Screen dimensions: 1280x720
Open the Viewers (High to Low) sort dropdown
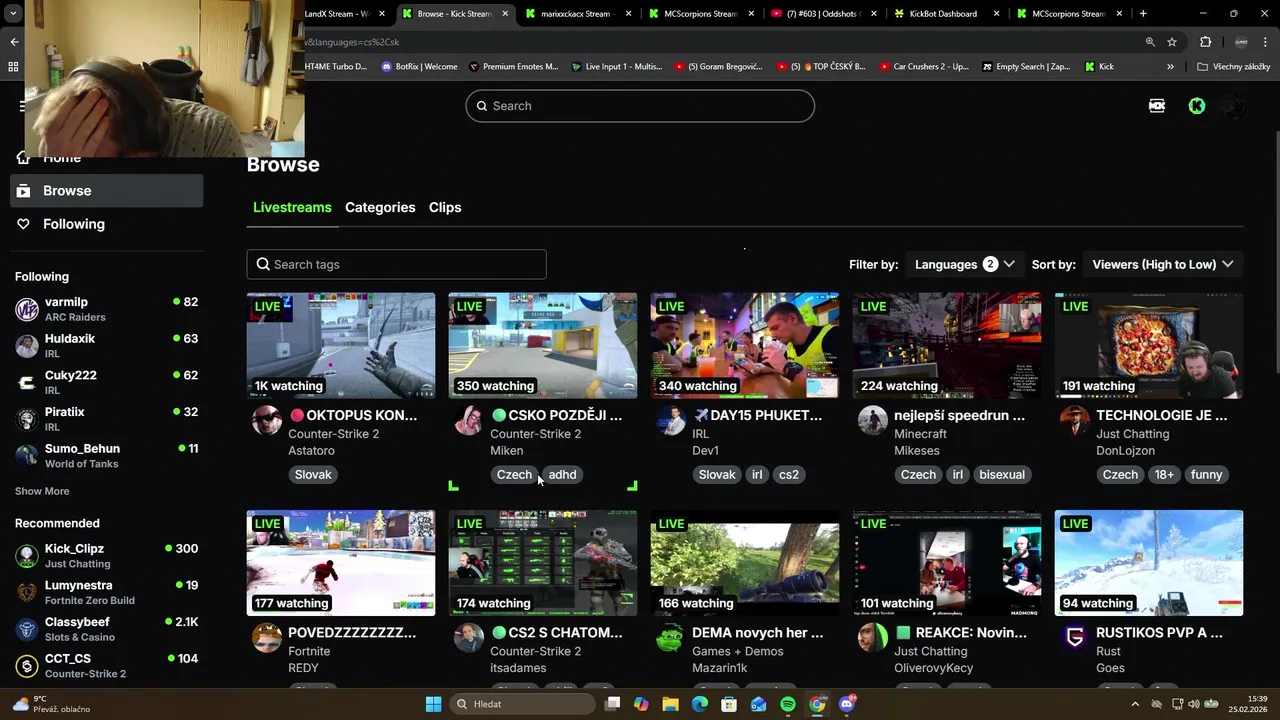tap(1163, 264)
